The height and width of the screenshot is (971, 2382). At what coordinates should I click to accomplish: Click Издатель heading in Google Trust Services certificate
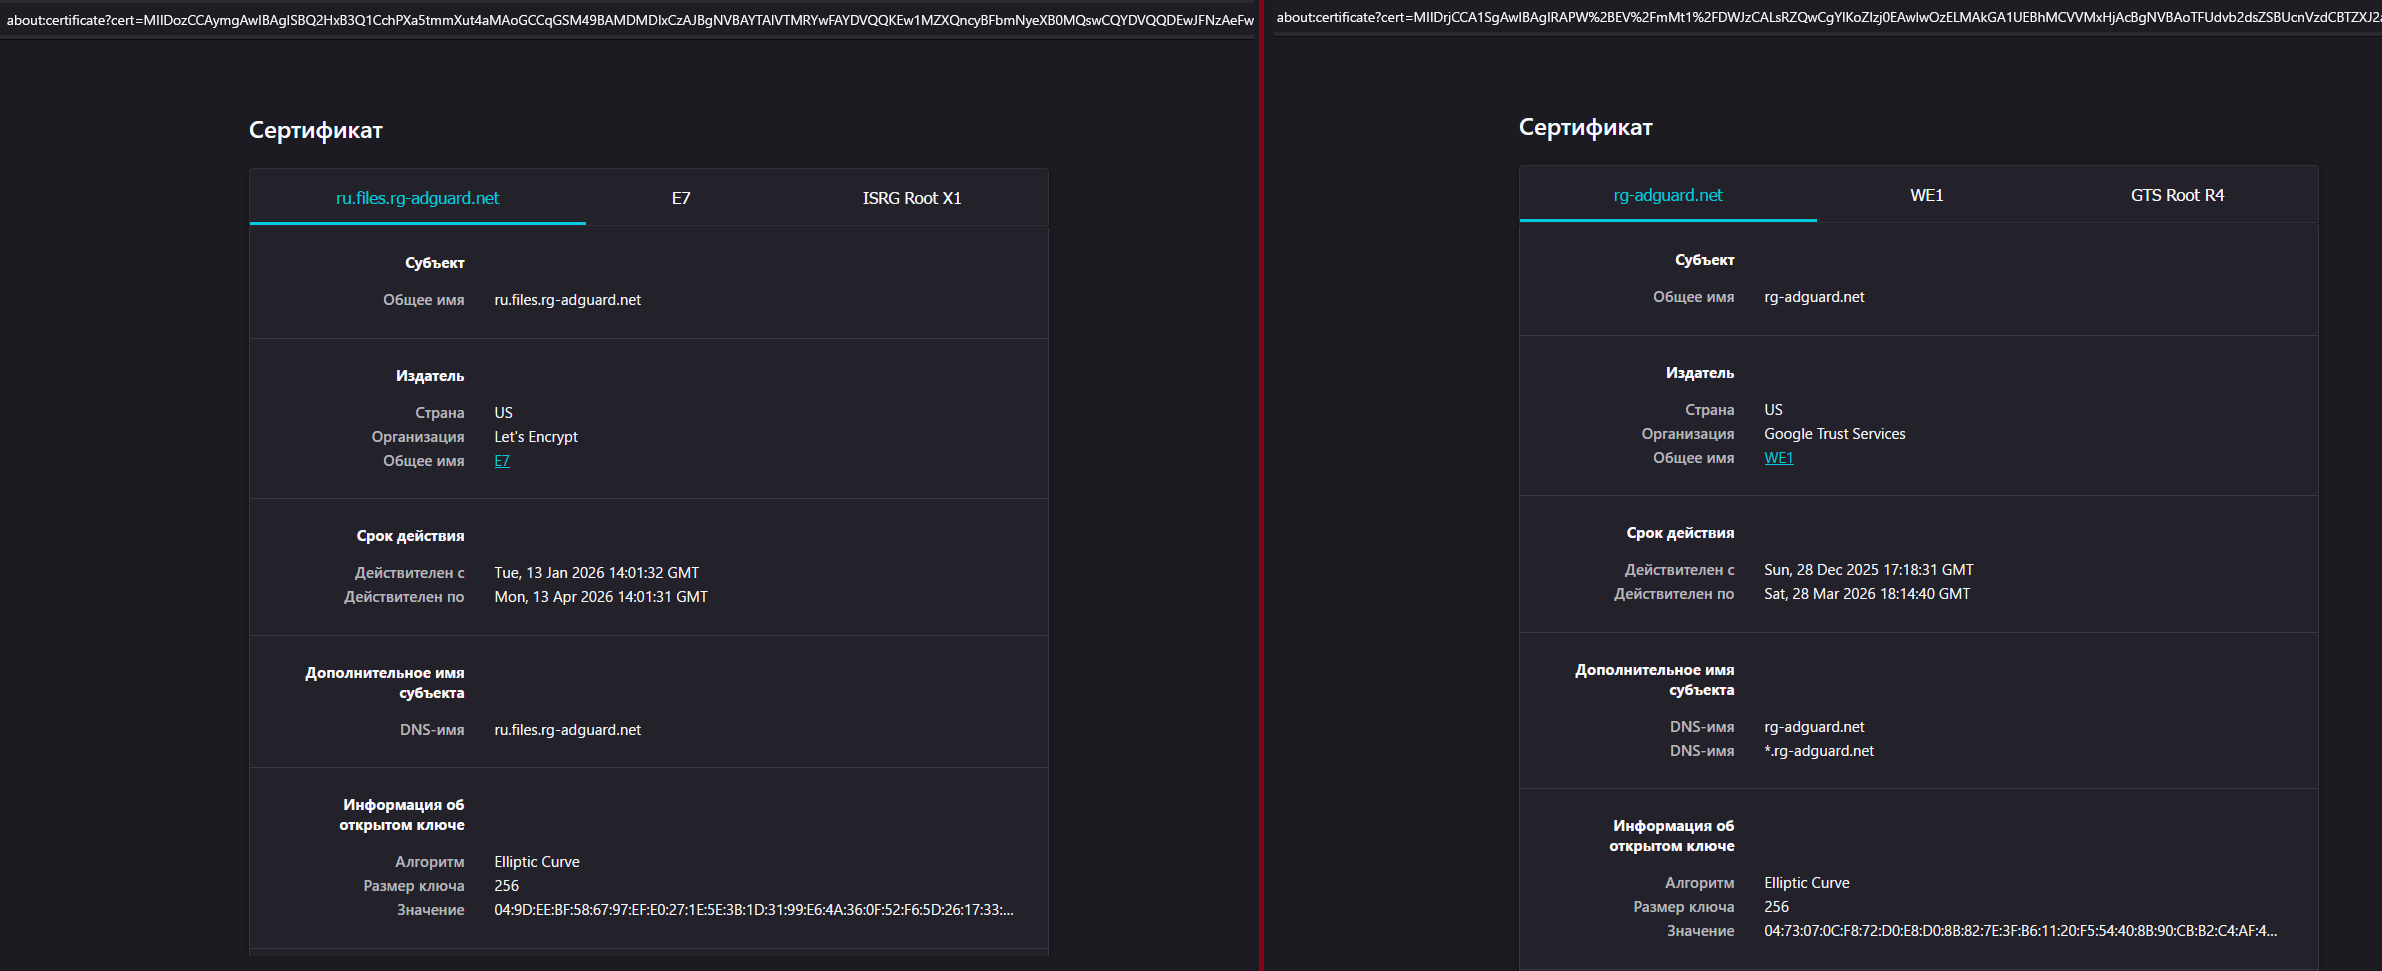point(1700,373)
